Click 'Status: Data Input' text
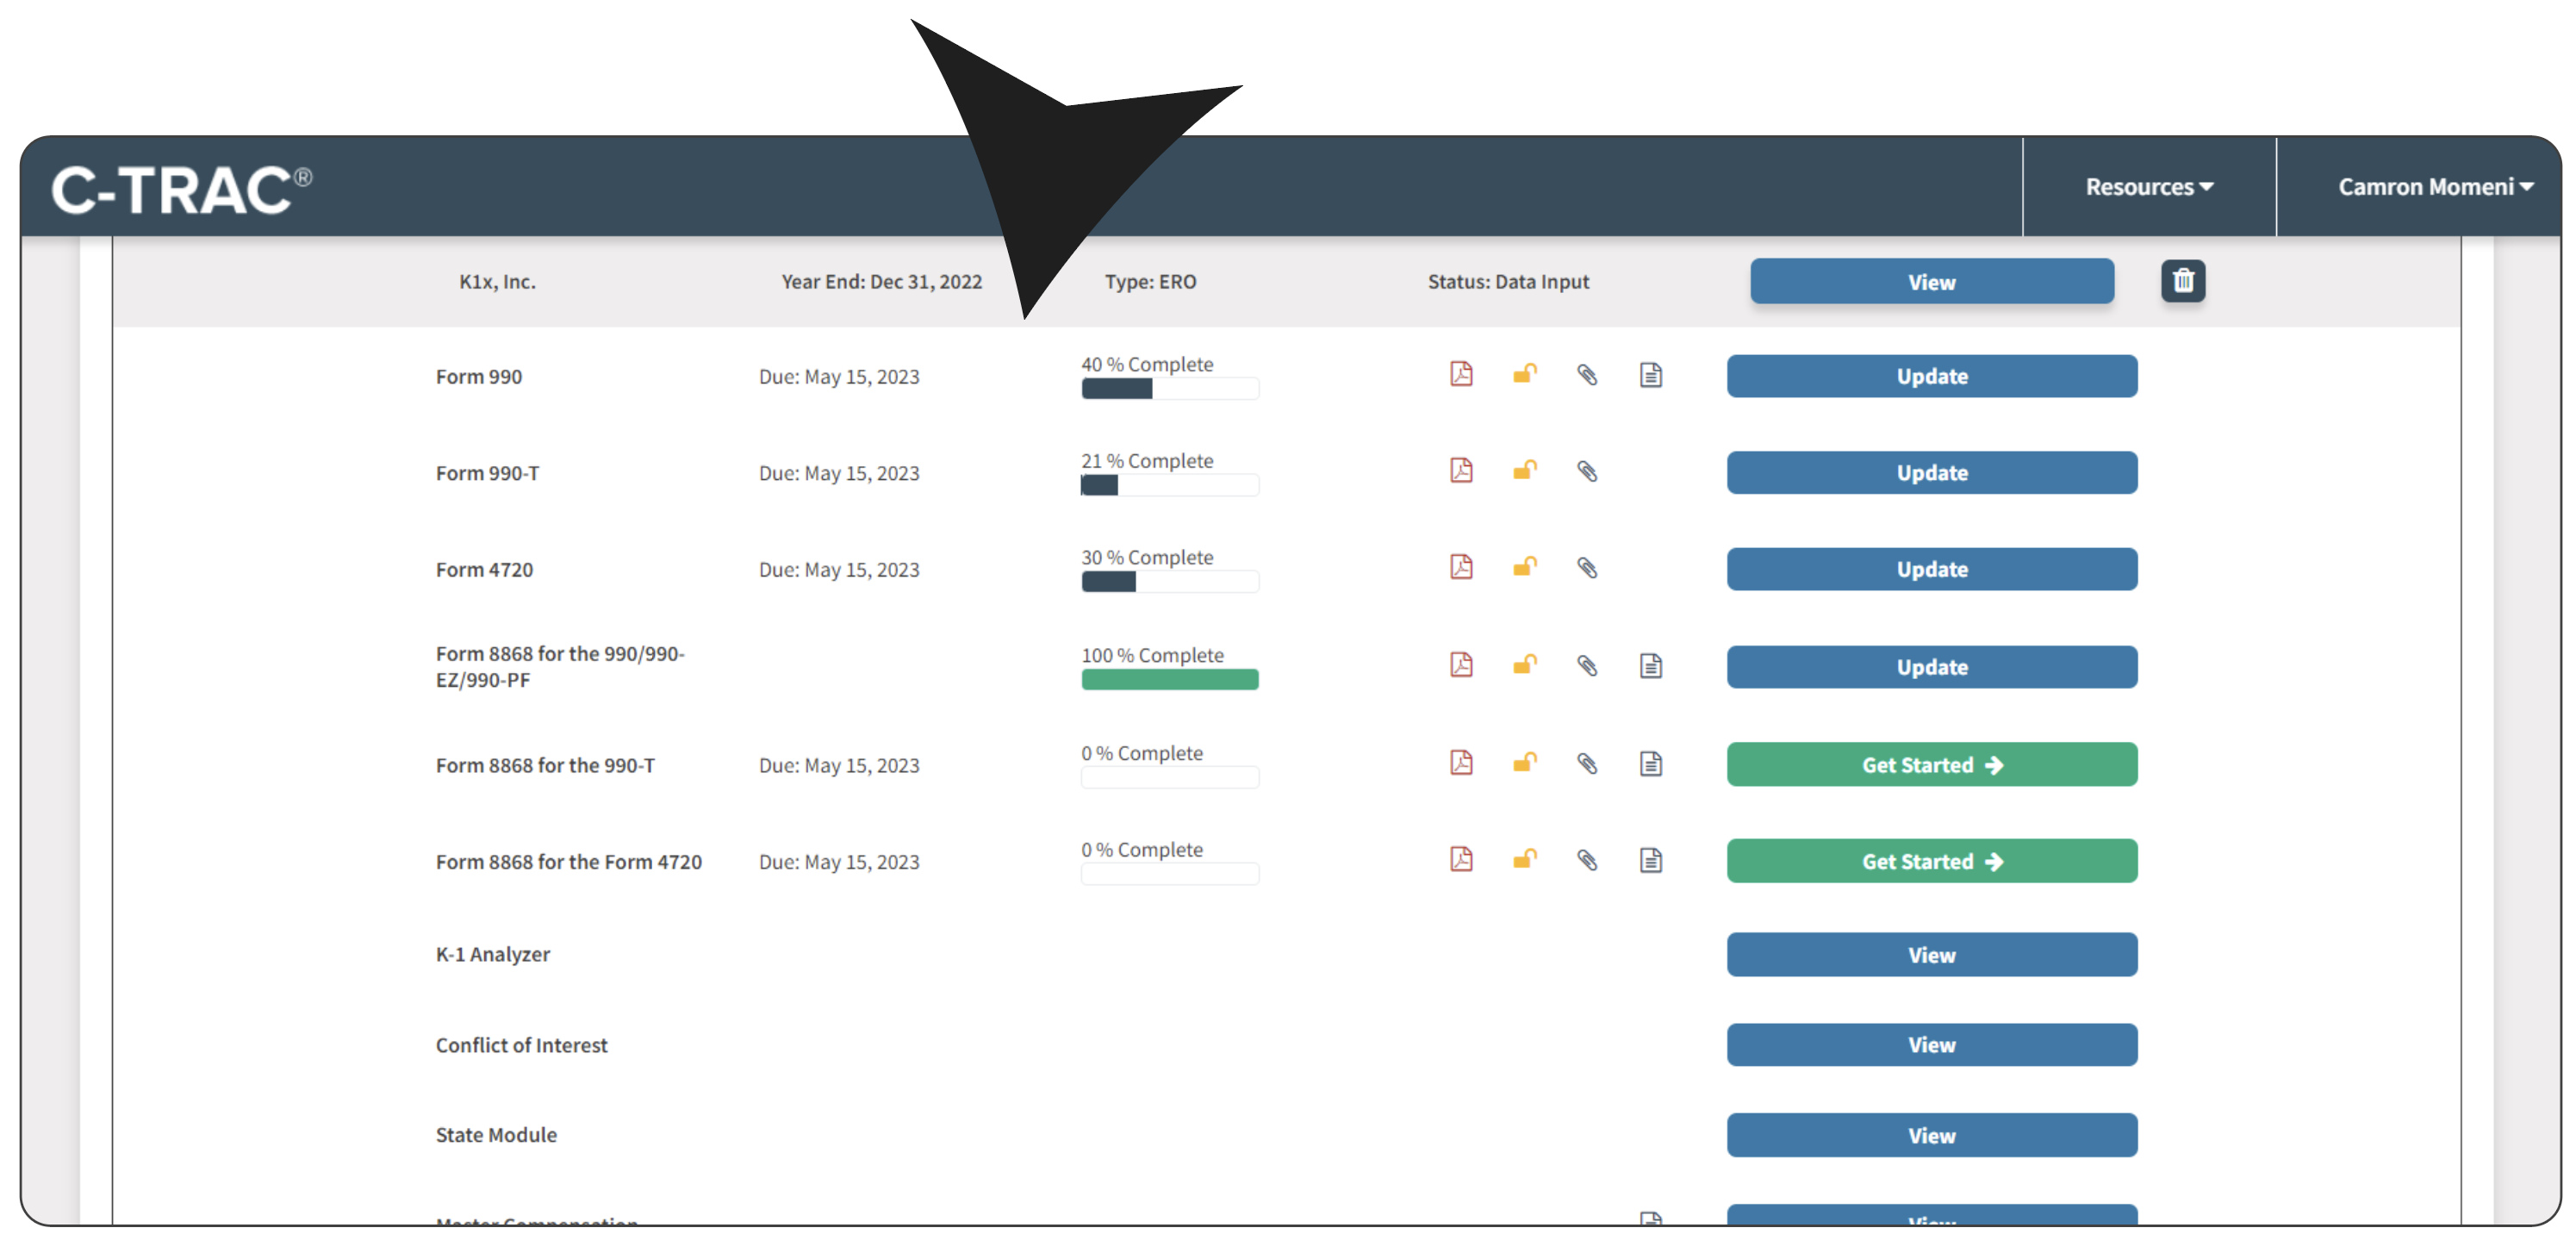This screenshot has width=2576, height=1234. pyautogui.click(x=1509, y=282)
